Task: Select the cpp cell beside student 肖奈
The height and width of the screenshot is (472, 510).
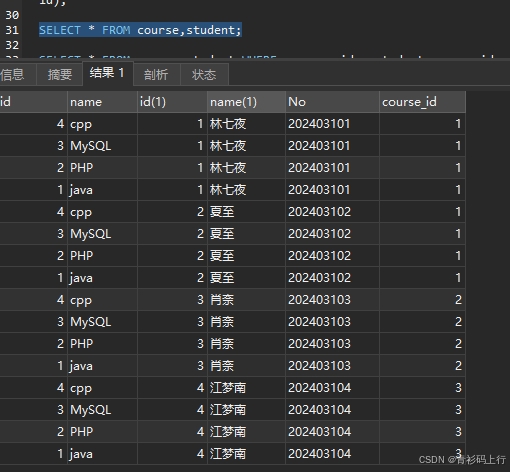Action: click(102, 300)
